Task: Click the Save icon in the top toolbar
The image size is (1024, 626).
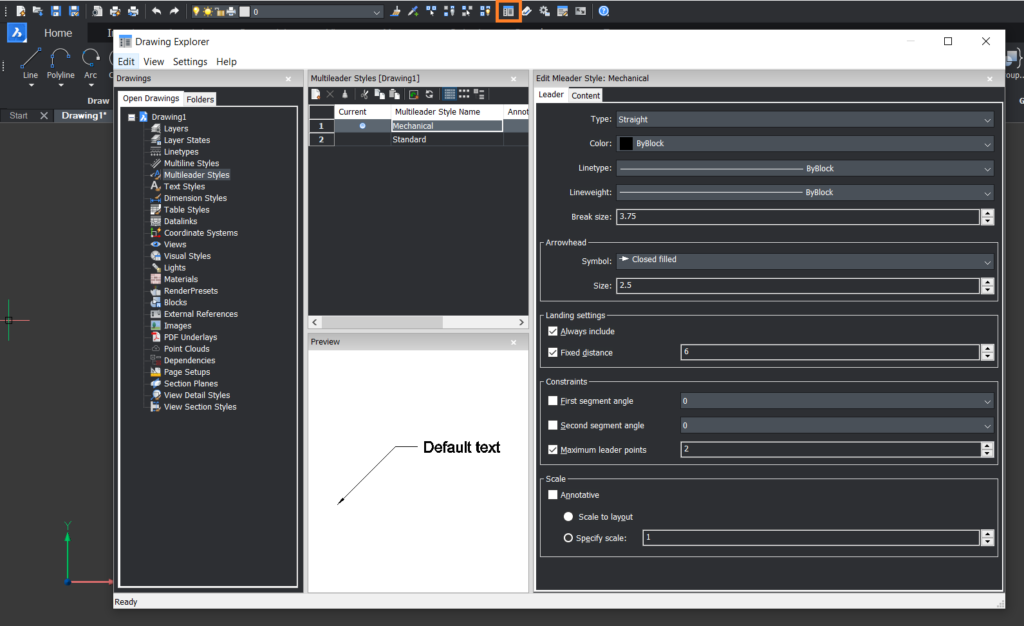Action: [56, 11]
